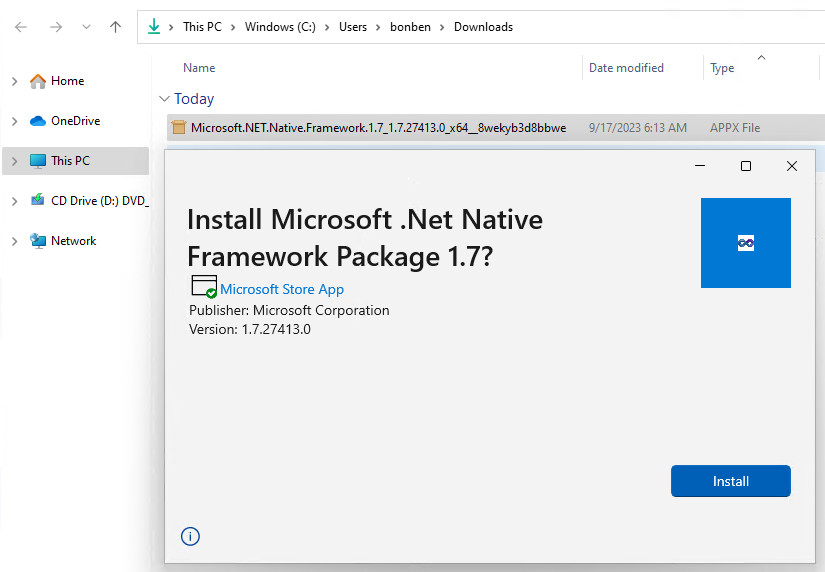Click the 9/17/2023 6:13 AM date cell
The width and height of the screenshot is (825, 572).
[637, 128]
